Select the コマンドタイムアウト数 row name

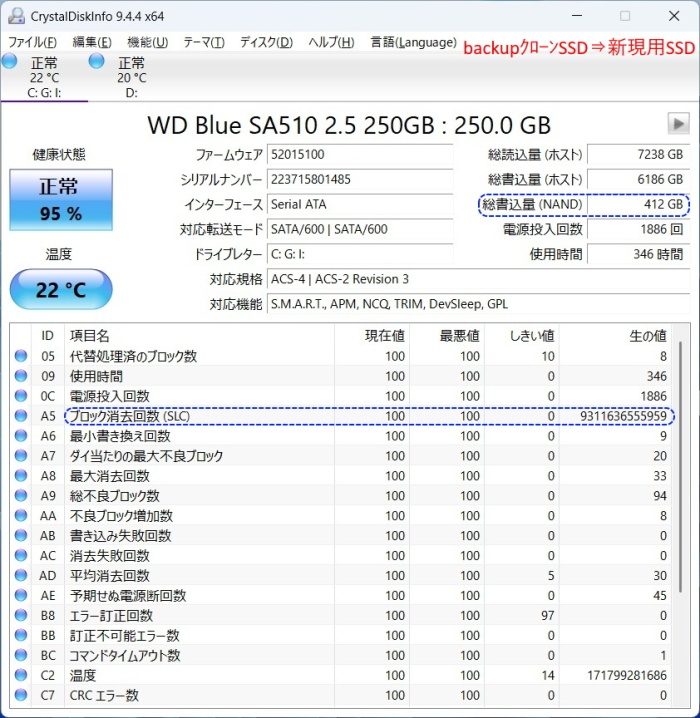coord(125,656)
